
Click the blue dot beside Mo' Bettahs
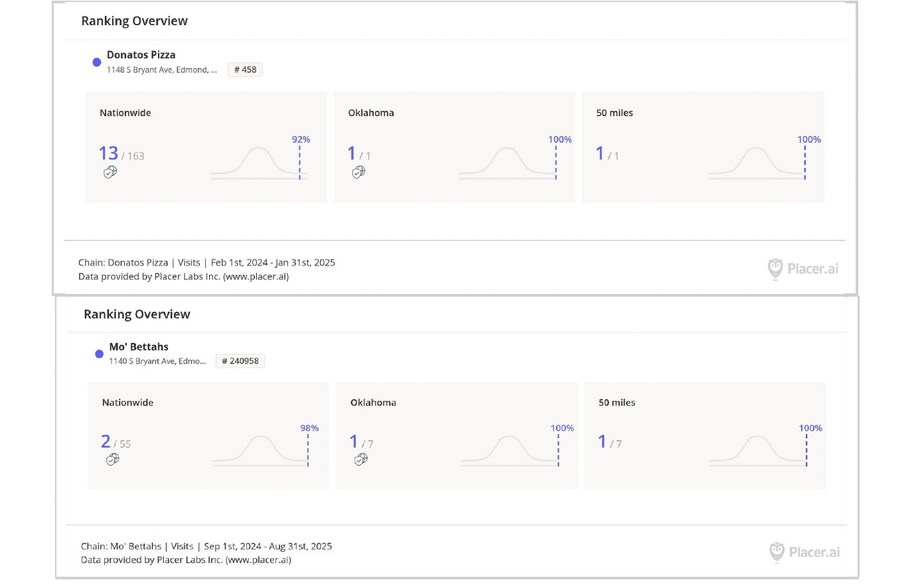99,354
